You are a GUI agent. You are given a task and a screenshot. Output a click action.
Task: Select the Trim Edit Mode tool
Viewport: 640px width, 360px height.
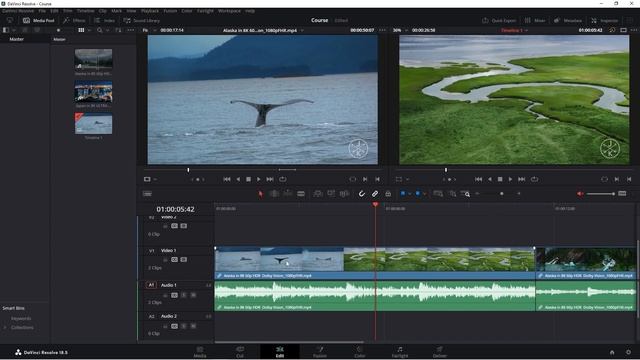[274, 194]
